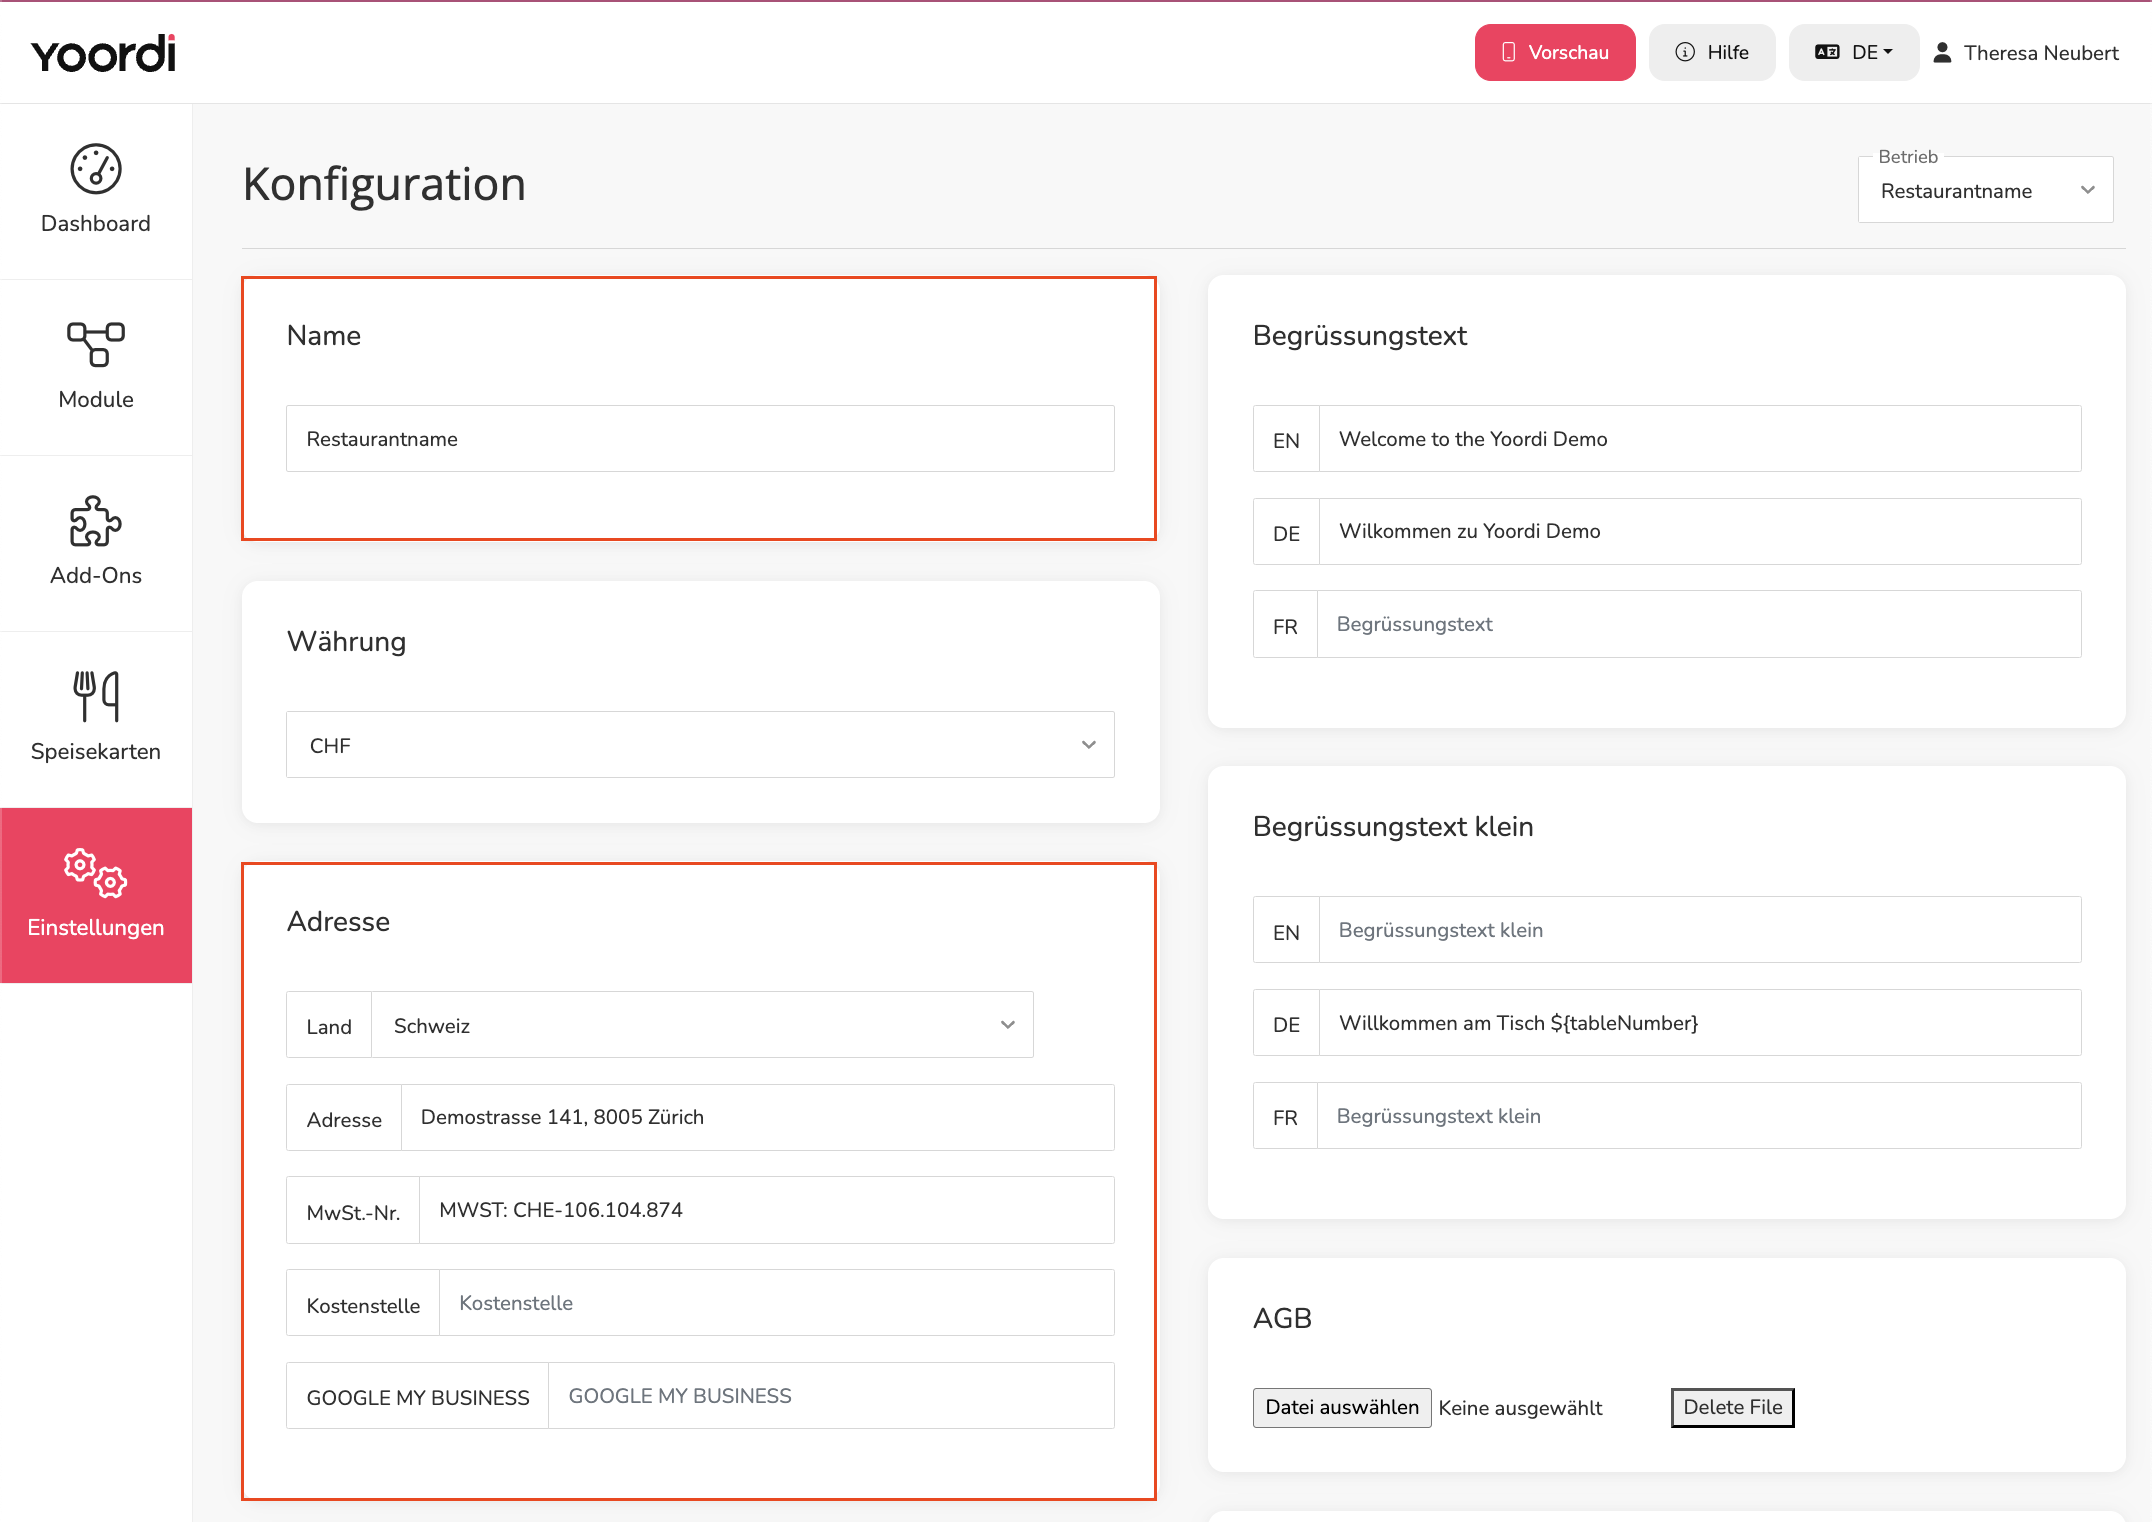This screenshot has width=2152, height=1522.
Task: Click the Einstellungen gears icon
Action: pyautogui.click(x=96, y=872)
